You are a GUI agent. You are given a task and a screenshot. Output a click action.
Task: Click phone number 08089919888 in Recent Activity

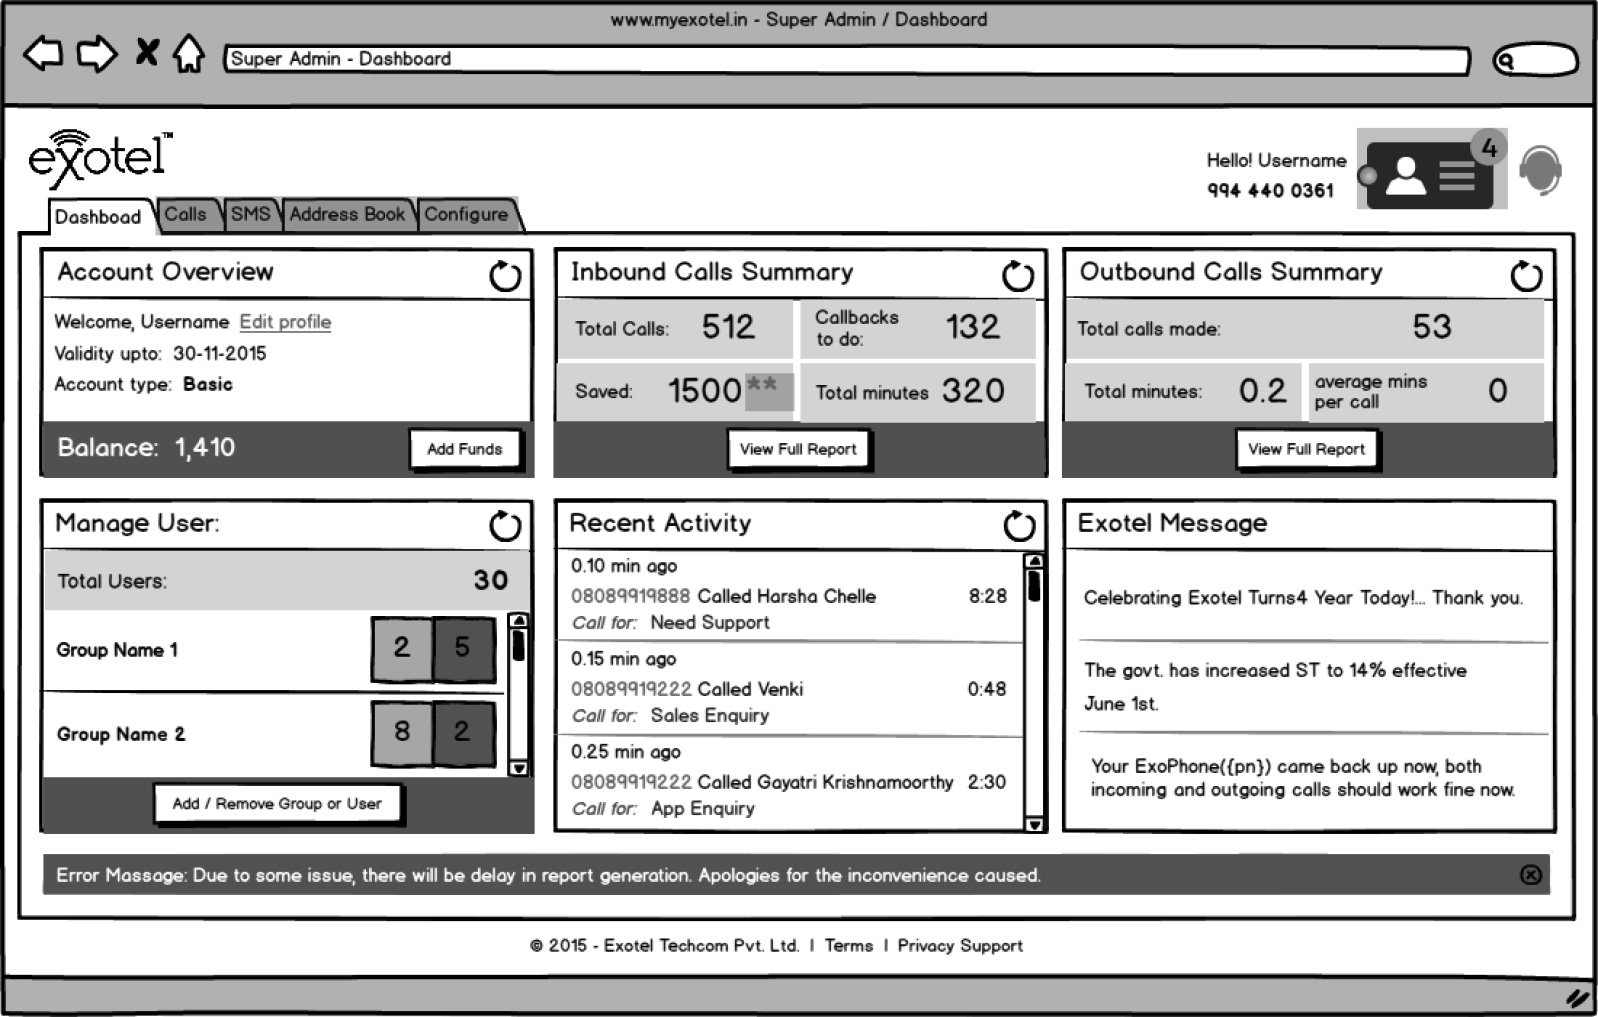[630, 596]
